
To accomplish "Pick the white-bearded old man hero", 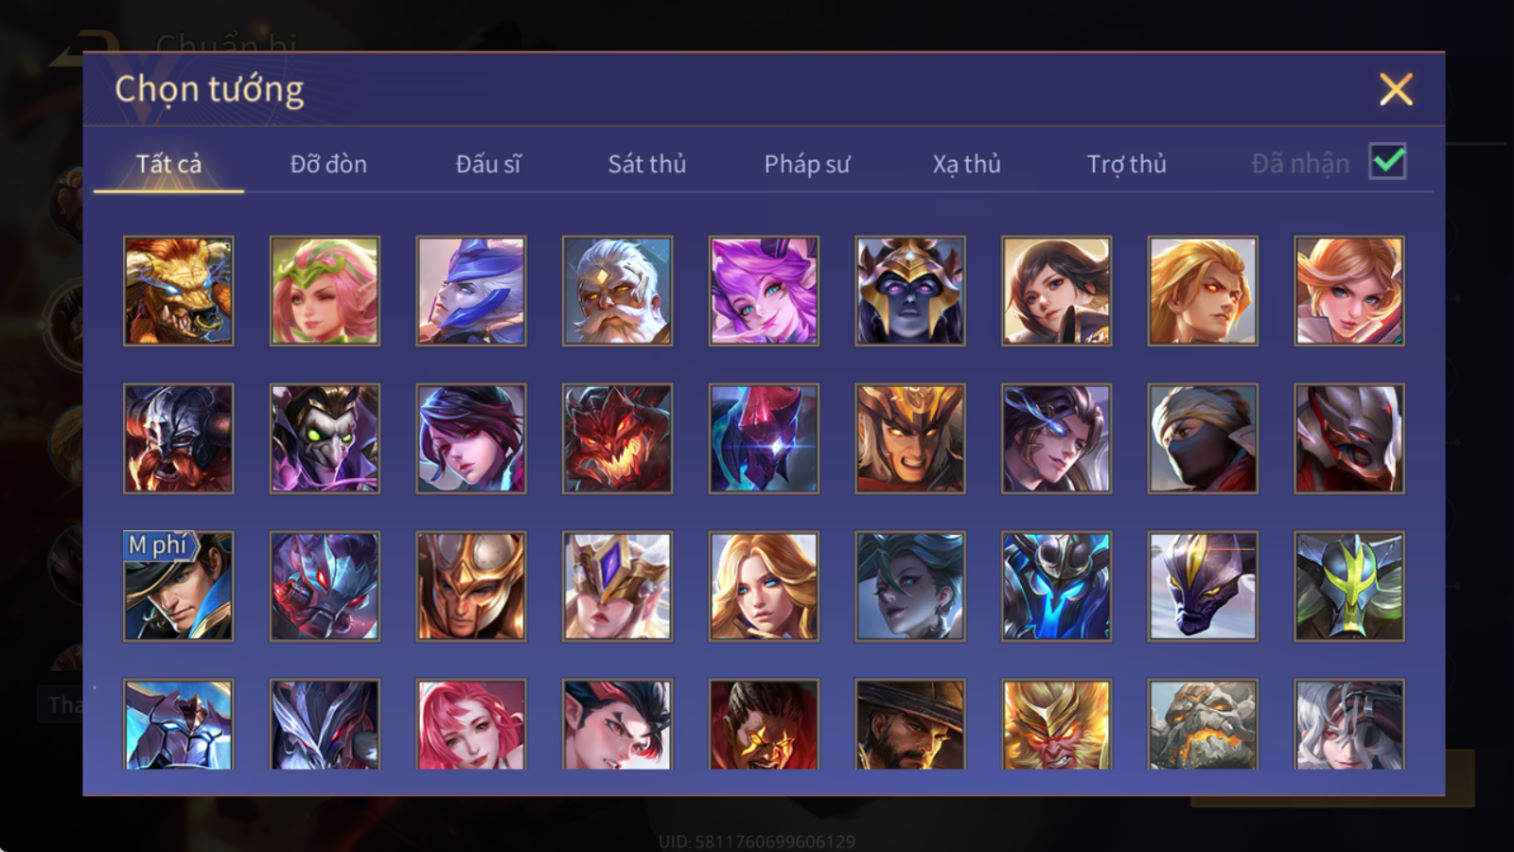I will coord(617,291).
